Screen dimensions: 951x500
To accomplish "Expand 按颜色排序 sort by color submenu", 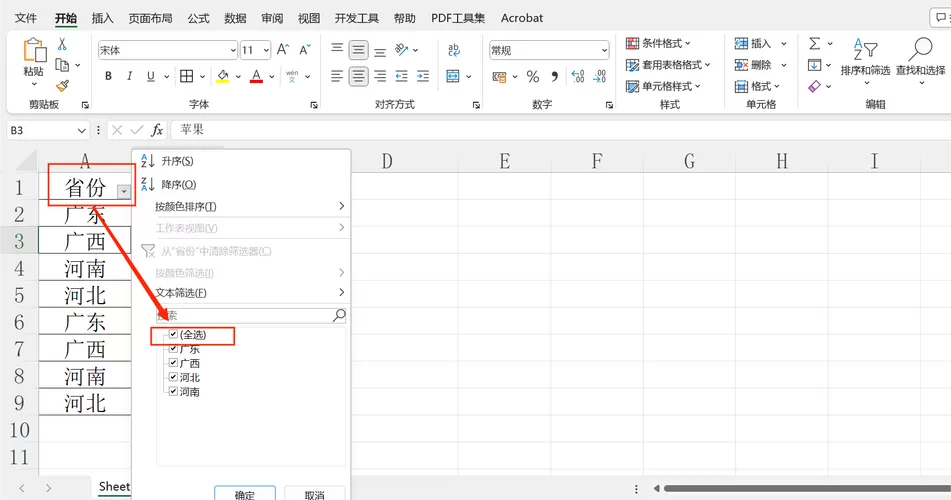I will pyautogui.click(x=249, y=206).
